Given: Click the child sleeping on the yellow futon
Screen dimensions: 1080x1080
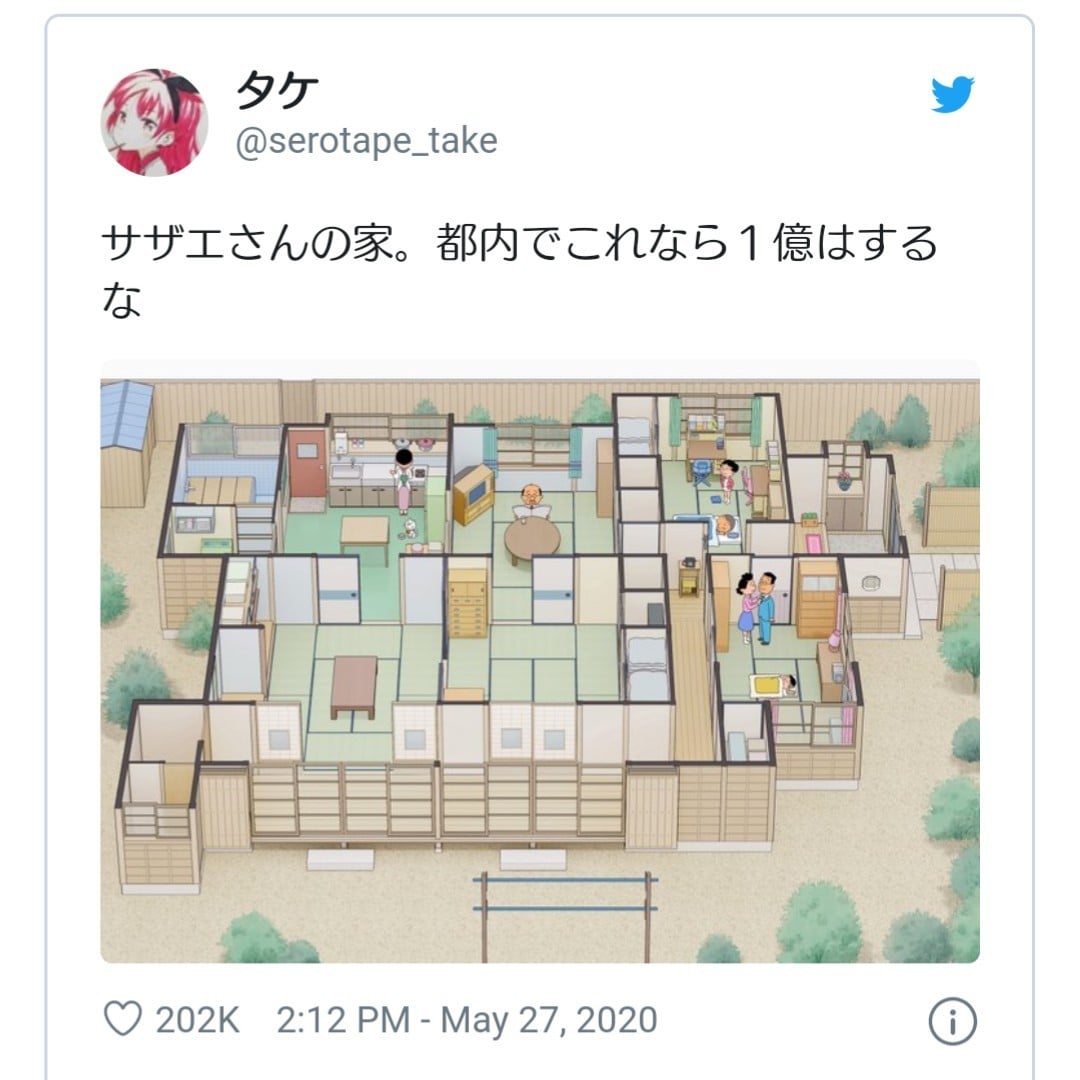Looking at the screenshot, I should click(x=773, y=685).
